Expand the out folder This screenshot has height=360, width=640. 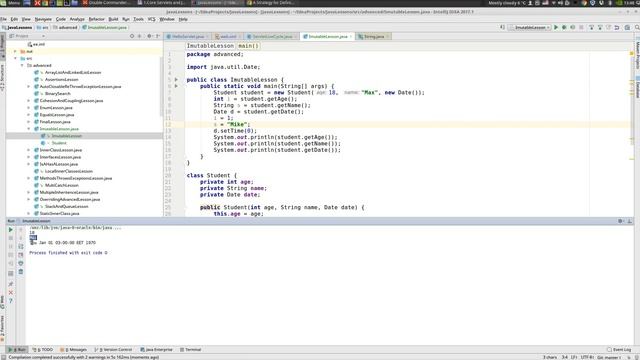16,51
